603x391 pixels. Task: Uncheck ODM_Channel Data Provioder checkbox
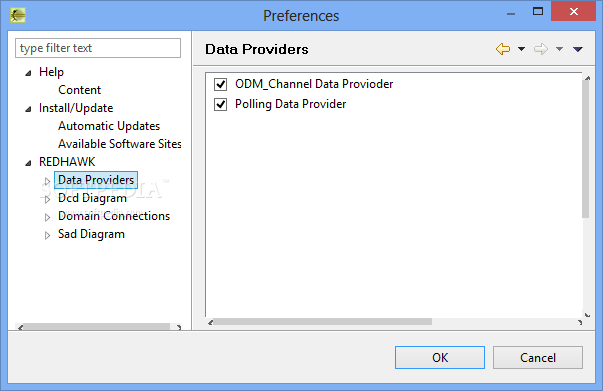(220, 84)
